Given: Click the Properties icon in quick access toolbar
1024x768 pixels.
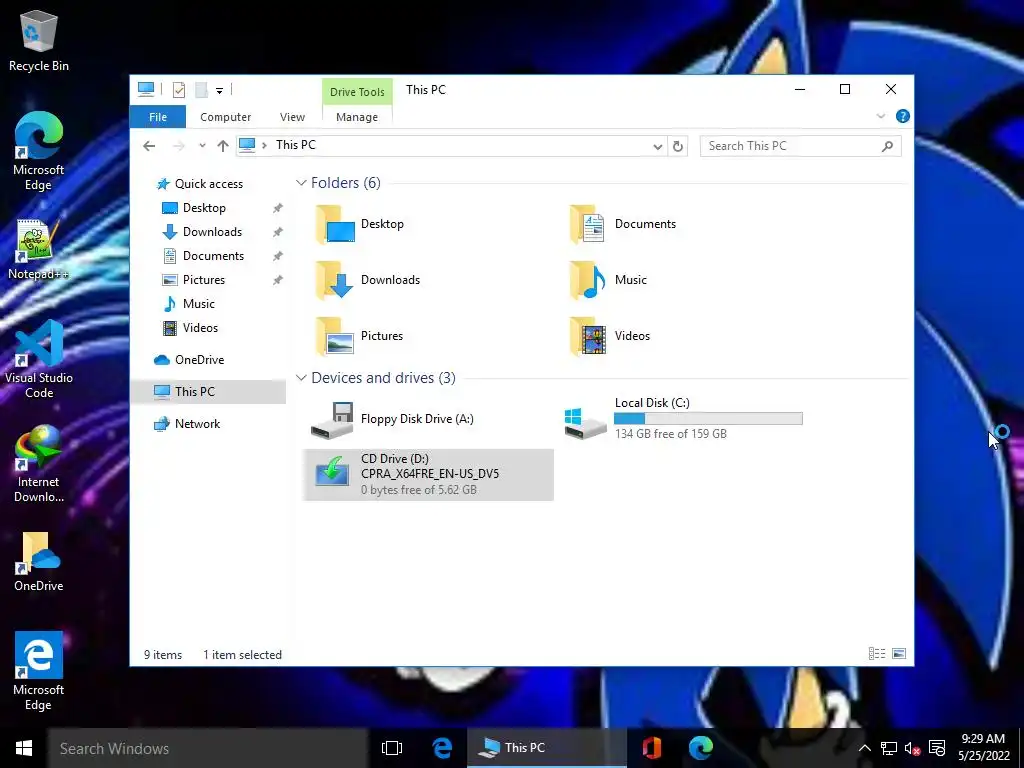Looking at the screenshot, I should (178, 89).
